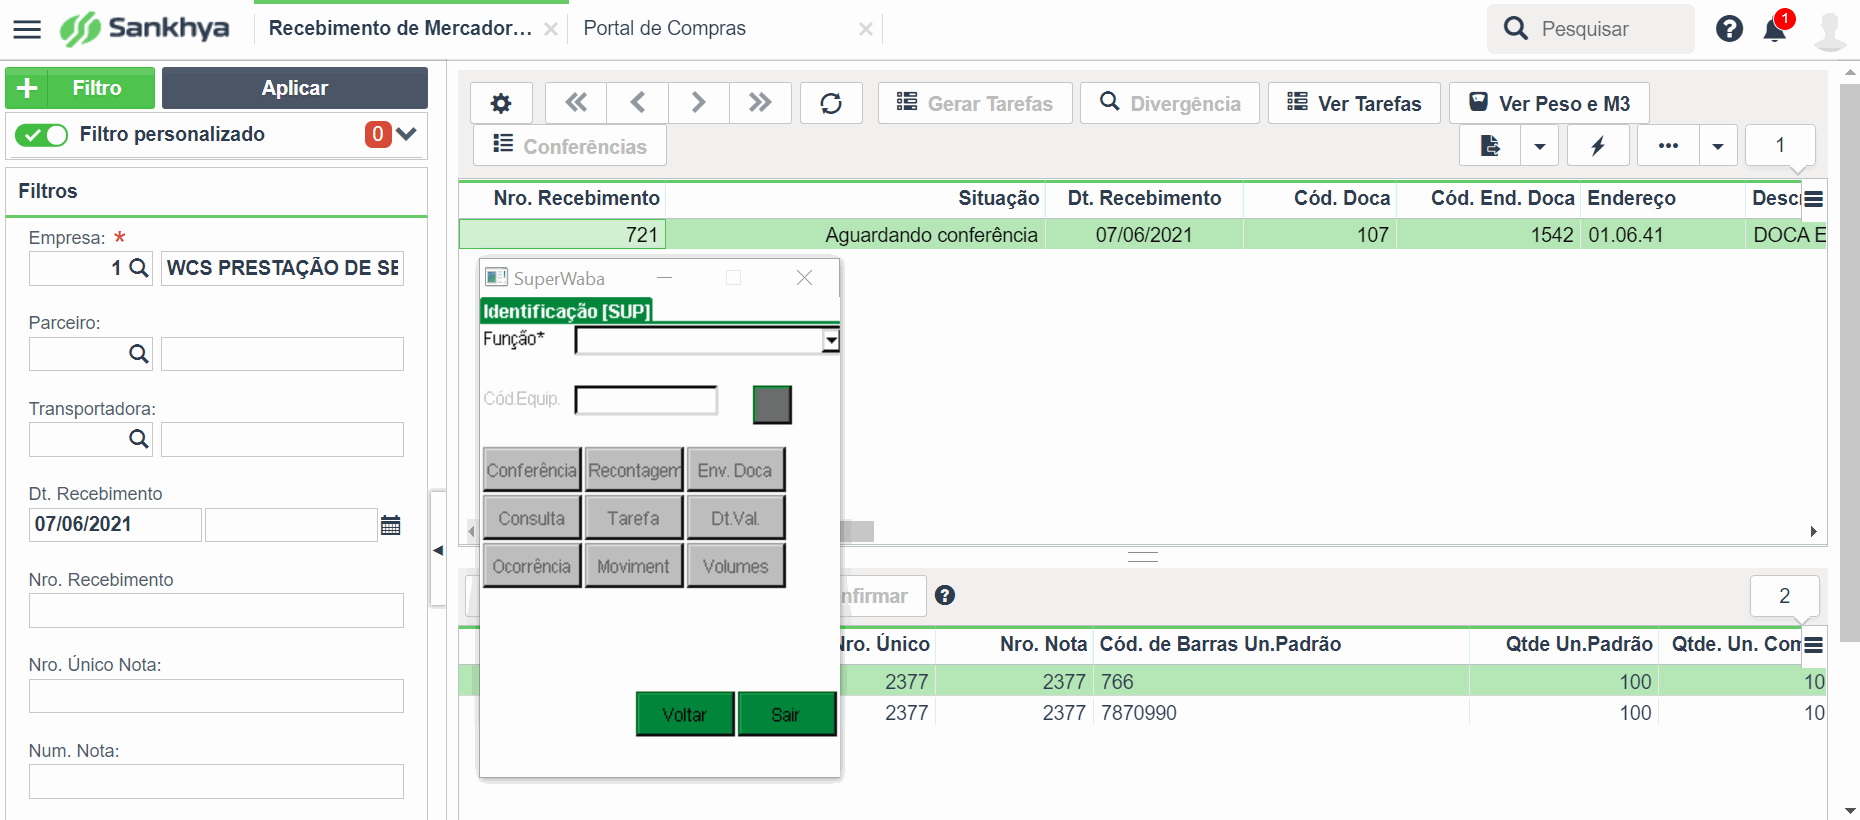Open the Função dropdown in SuperWaba
Image resolution: width=1860 pixels, height=820 pixels.
830,341
